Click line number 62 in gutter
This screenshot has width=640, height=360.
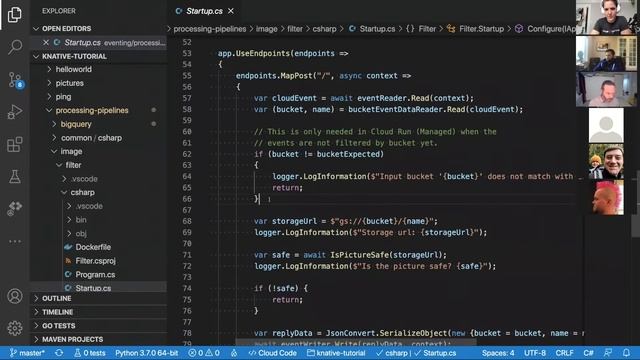tap(187, 154)
